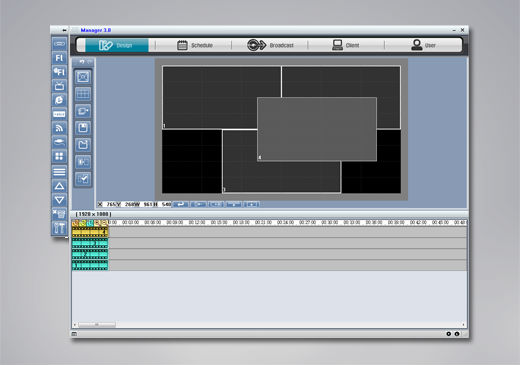Move the layer up with triangle arrow
The height and width of the screenshot is (365, 520).
pos(59,186)
